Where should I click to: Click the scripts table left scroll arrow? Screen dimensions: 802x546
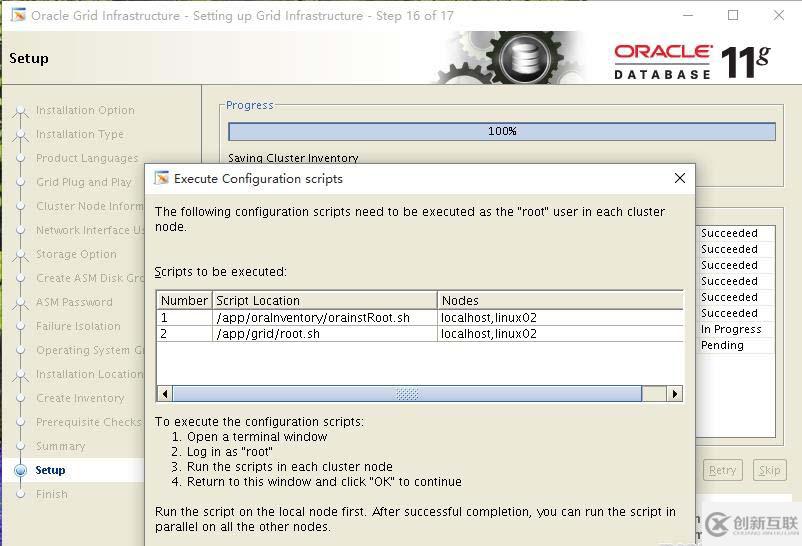(x=165, y=394)
